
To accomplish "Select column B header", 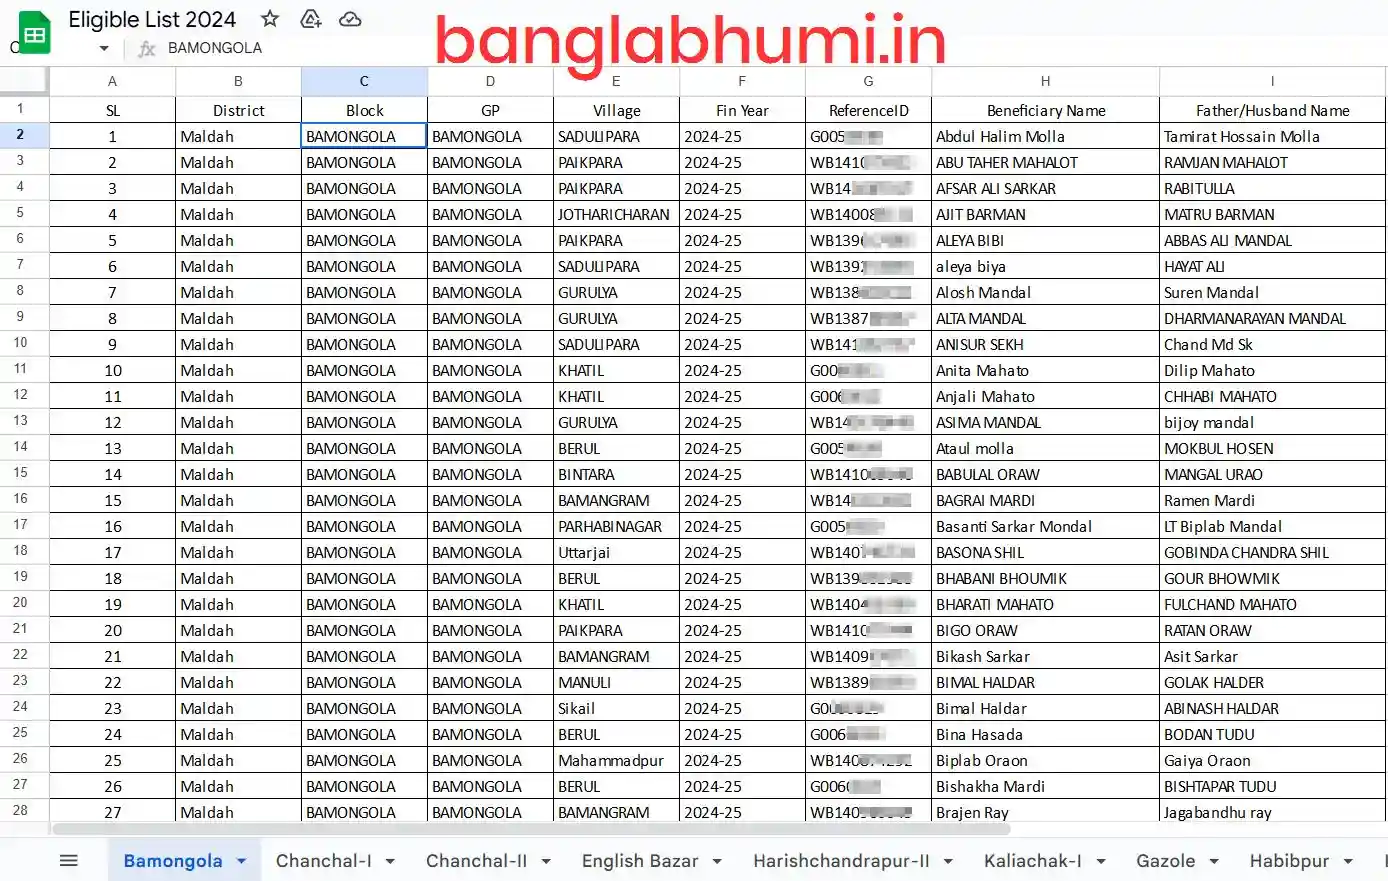I will (238, 81).
